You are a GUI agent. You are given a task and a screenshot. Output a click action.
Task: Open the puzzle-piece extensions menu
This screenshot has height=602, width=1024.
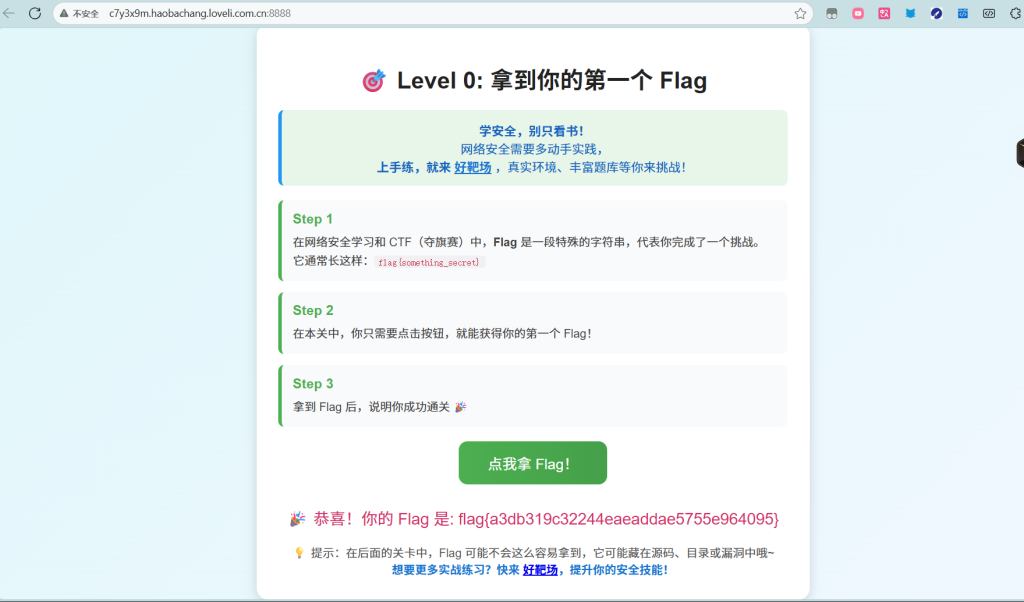tap(1013, 14)
